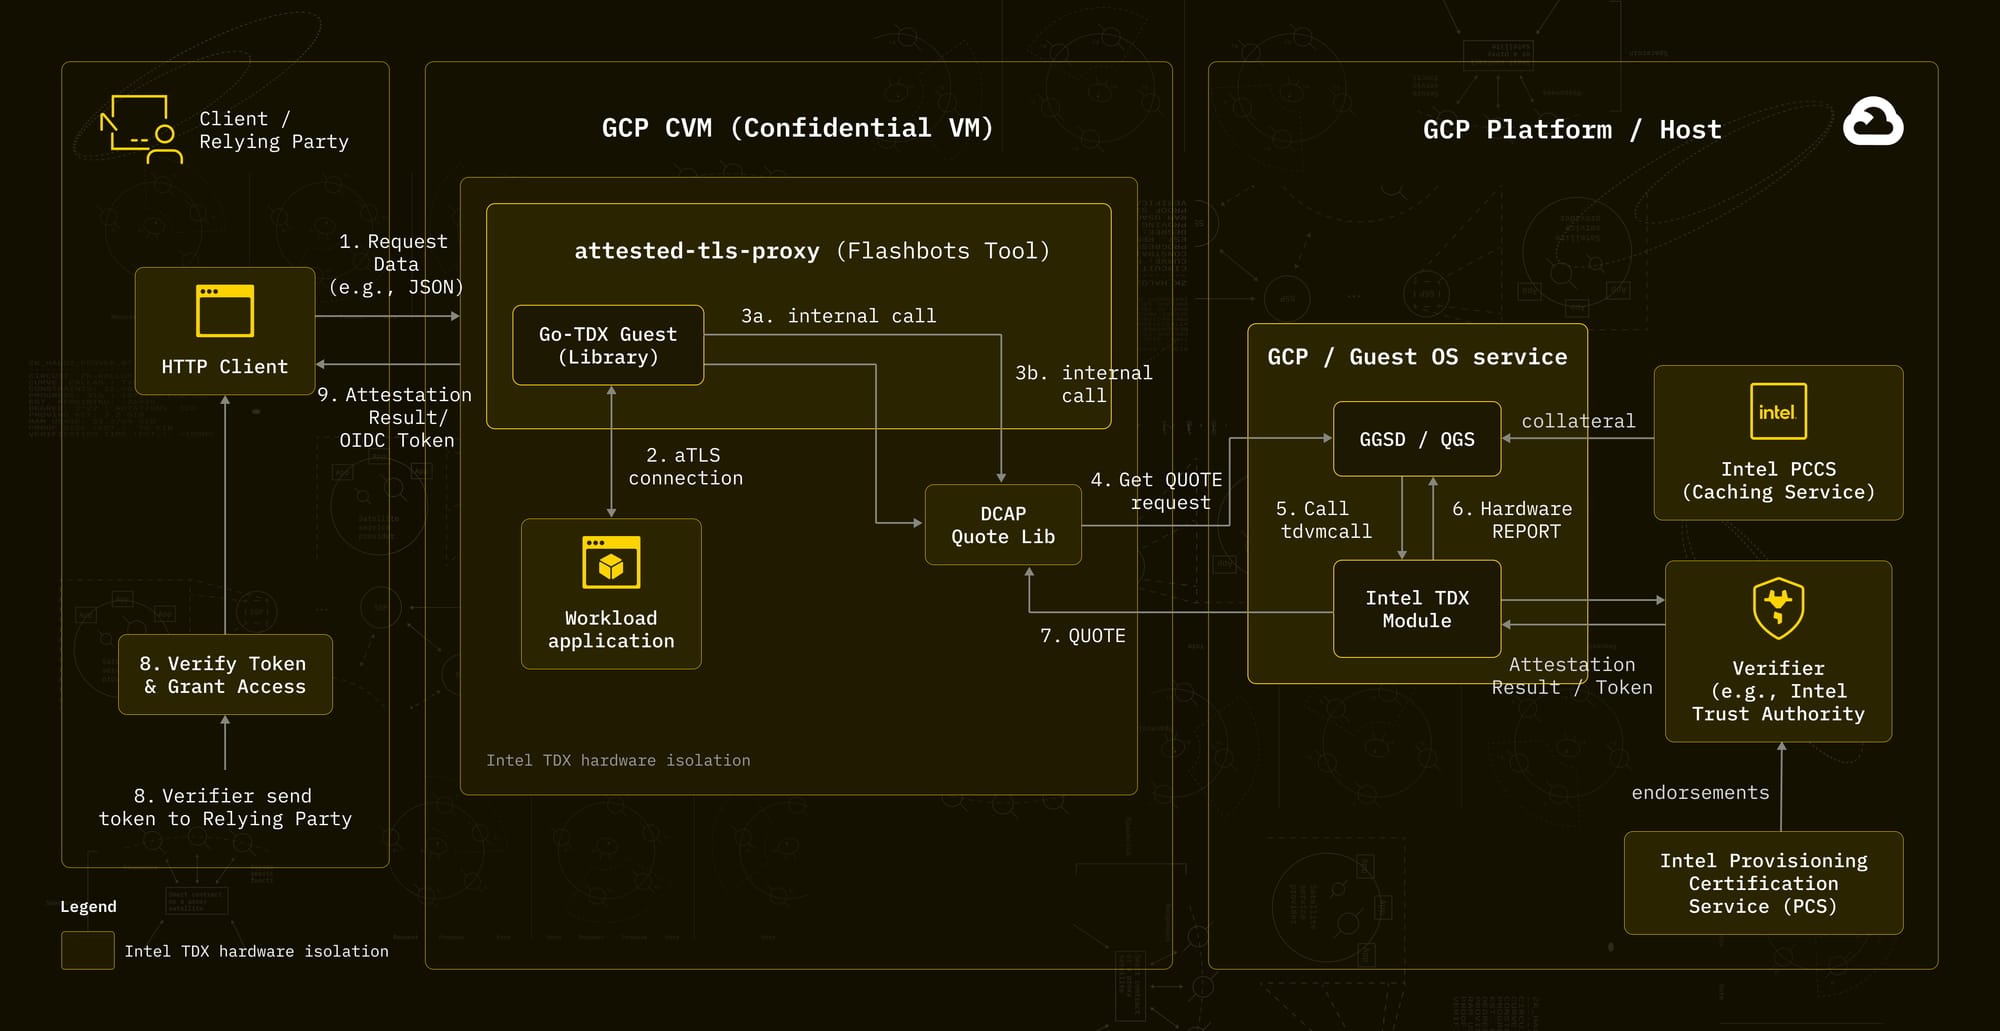
Task: Click the Client / Relying Party user icon
Action: 141,129
